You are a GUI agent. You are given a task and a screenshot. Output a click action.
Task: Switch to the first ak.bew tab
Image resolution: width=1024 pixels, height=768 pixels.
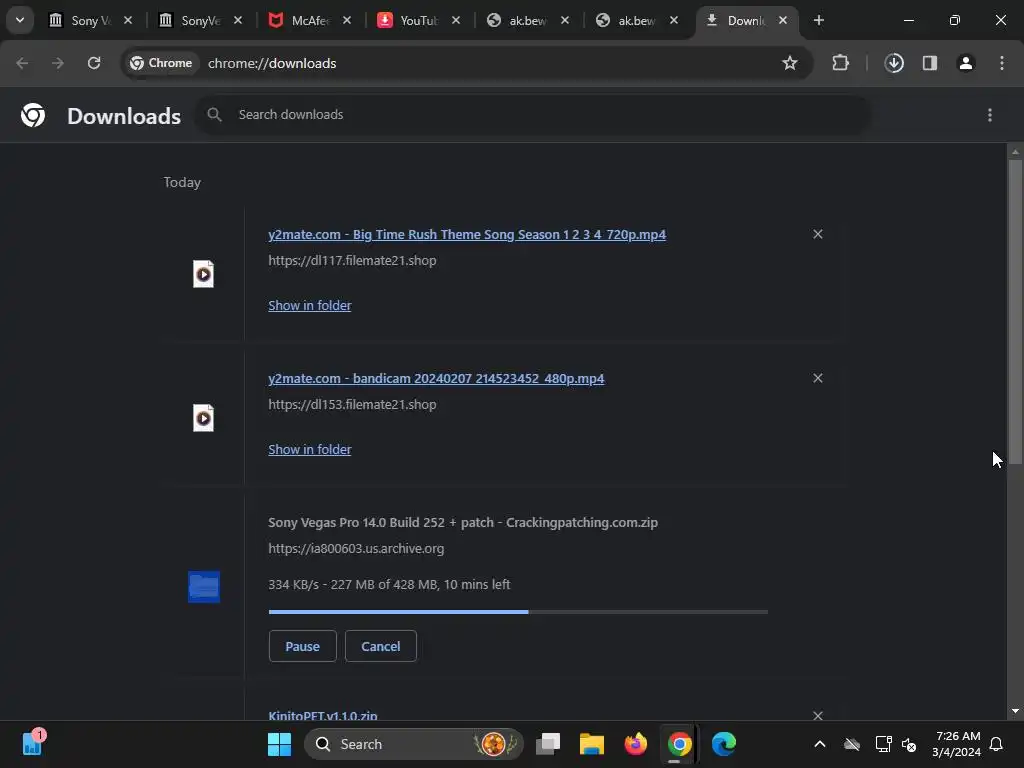click(519, 20)
